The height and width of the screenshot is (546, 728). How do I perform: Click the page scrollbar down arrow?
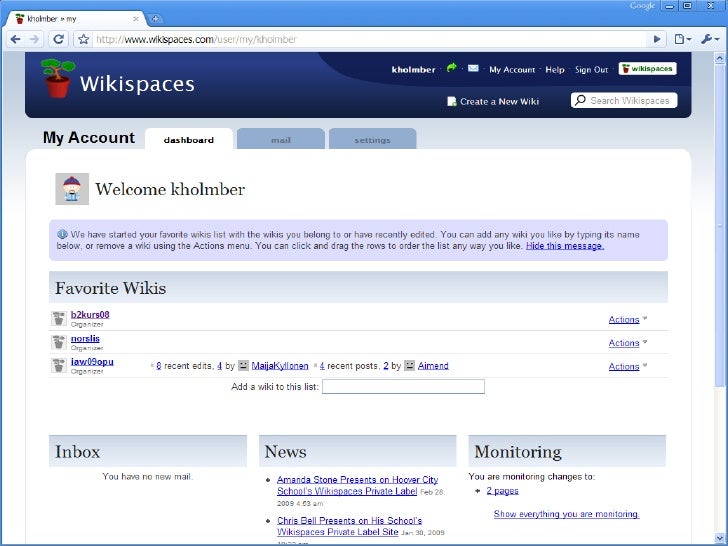pos(720,538)
